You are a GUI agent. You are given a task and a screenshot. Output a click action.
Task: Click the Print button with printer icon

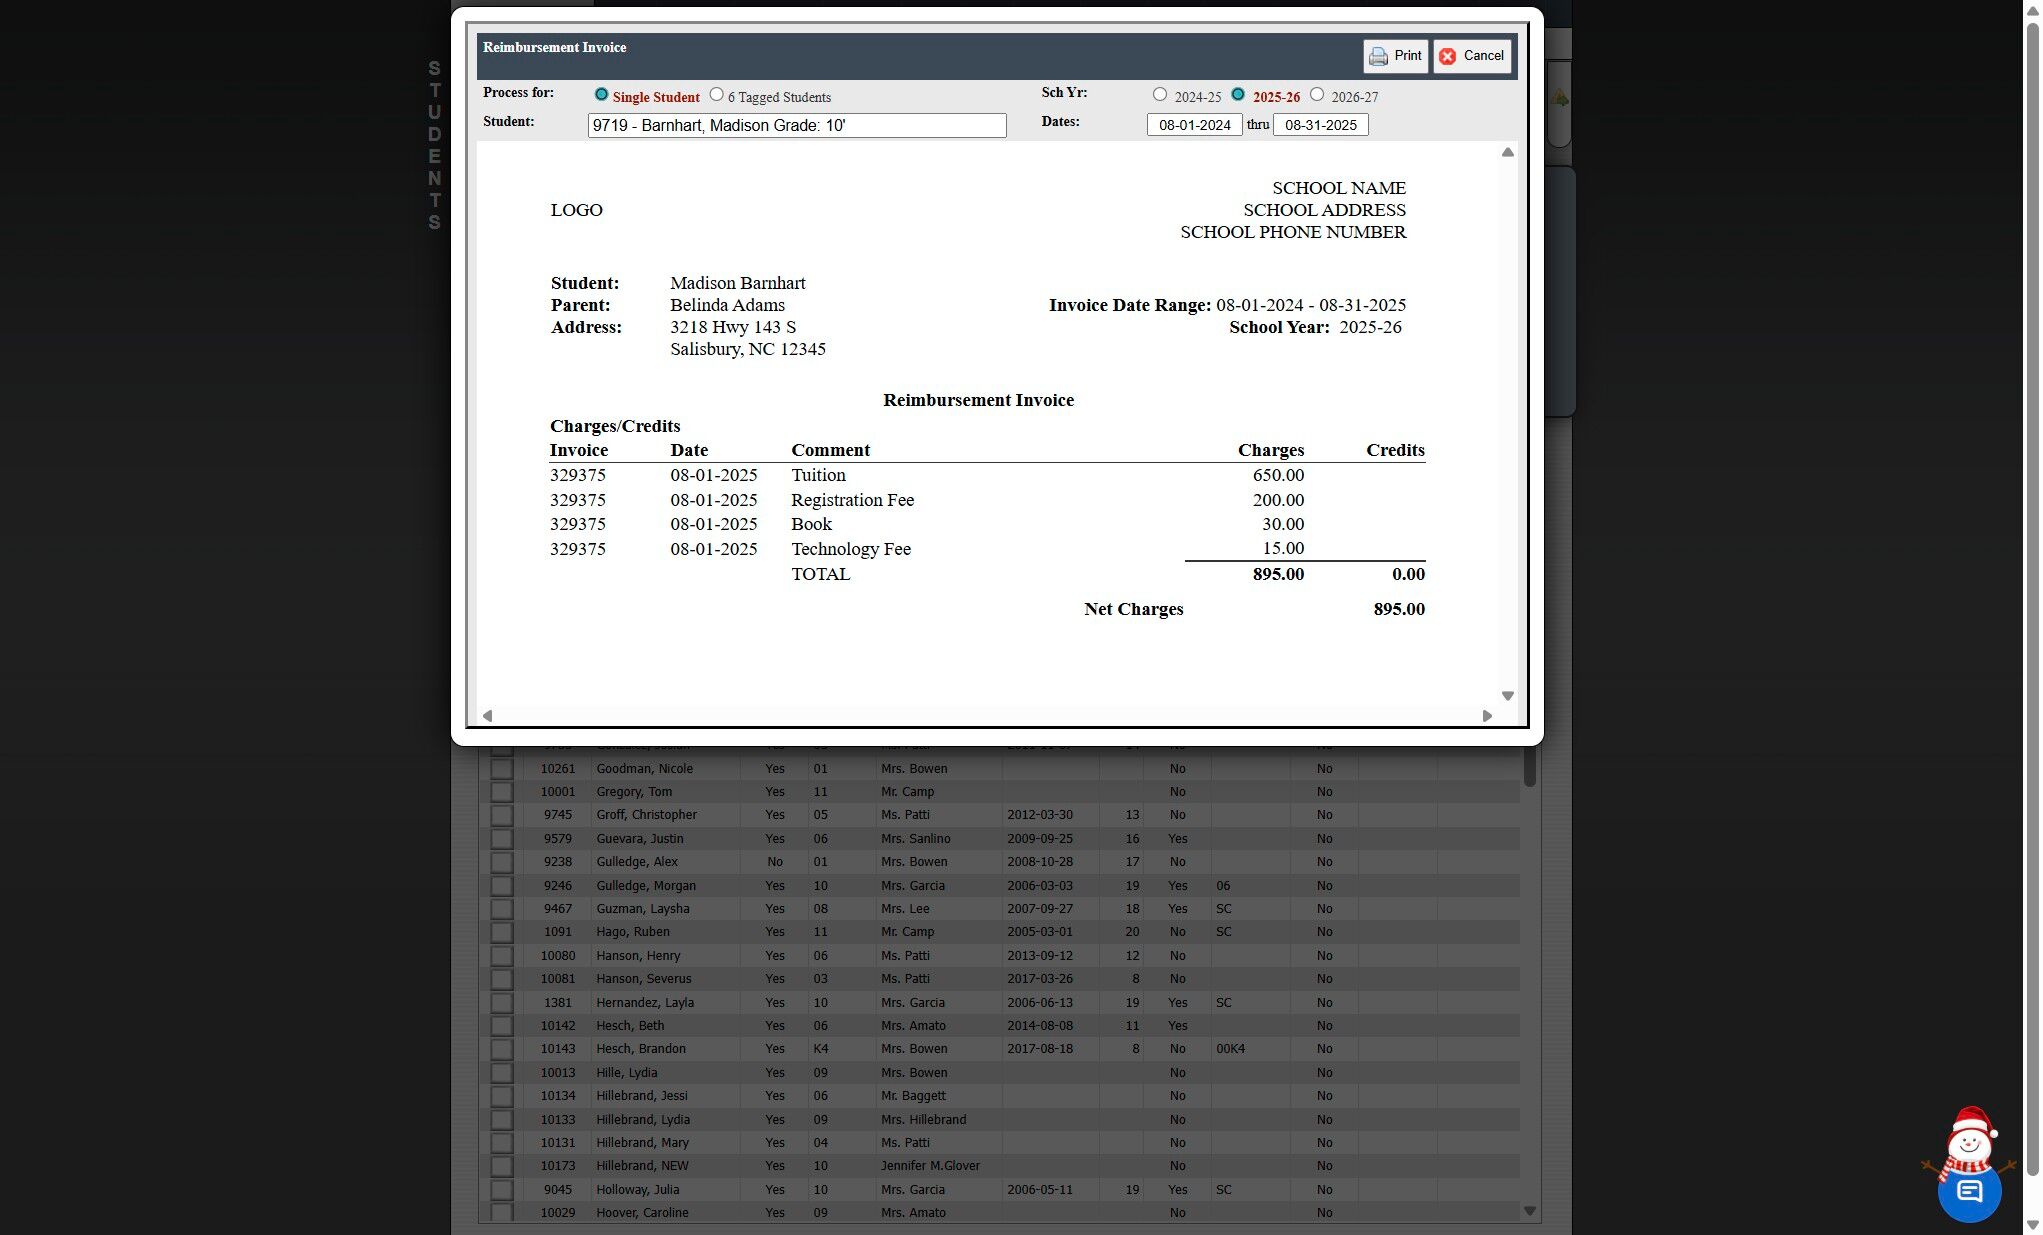(1395, 56)
